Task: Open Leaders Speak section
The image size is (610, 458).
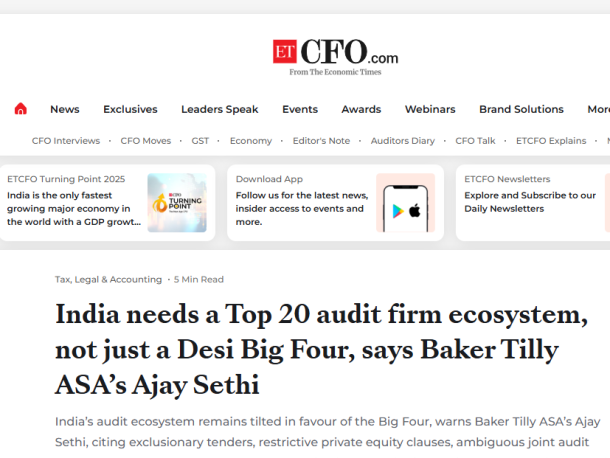Action: point(220,109)
